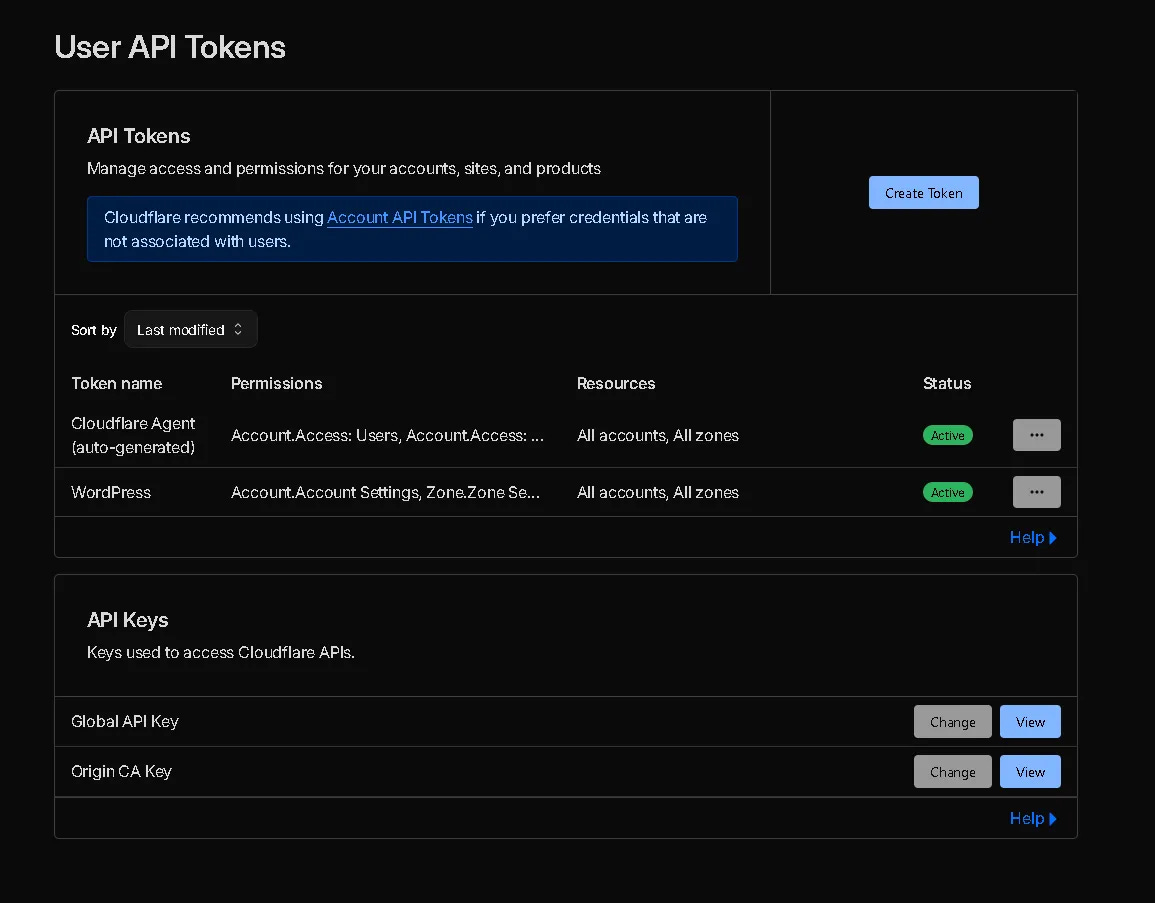Expand the Last modified sorting options
1155x903 pixels.
[x=190, y=329]
